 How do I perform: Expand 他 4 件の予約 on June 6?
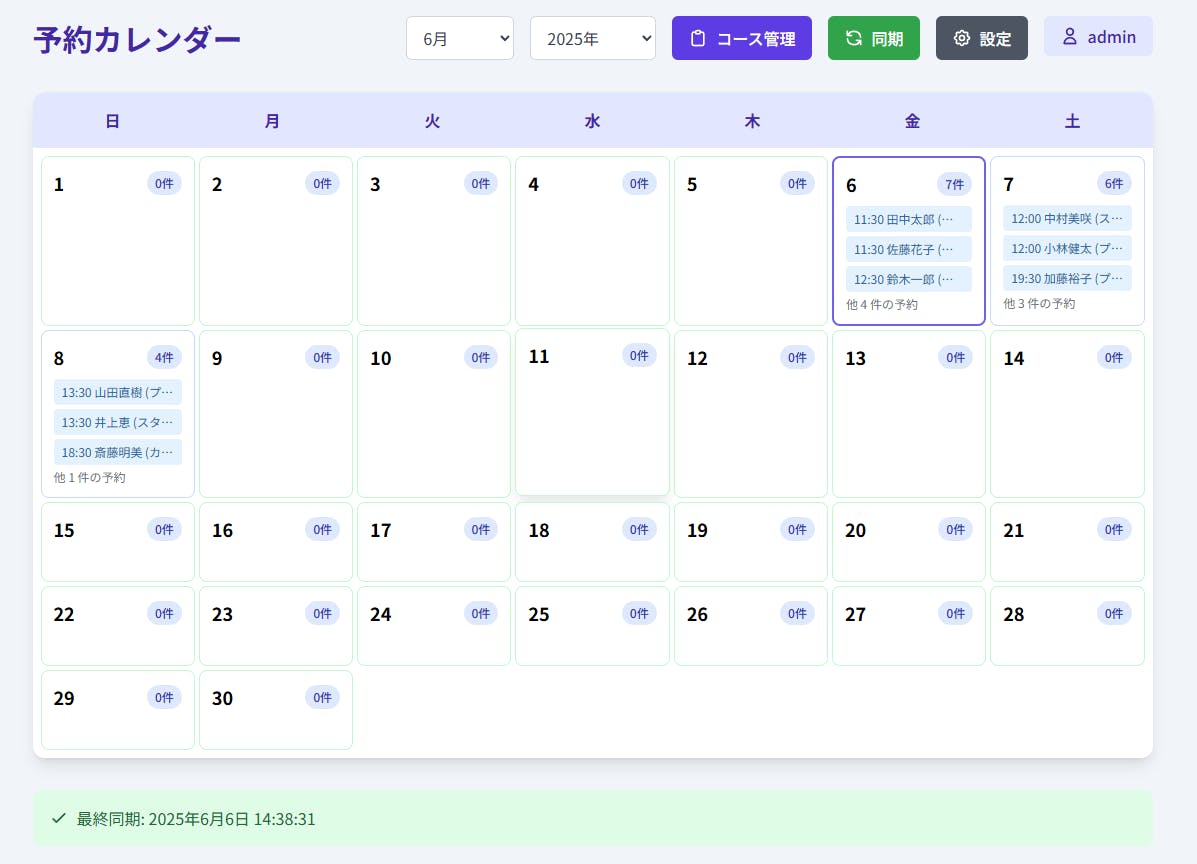point(881,304)
